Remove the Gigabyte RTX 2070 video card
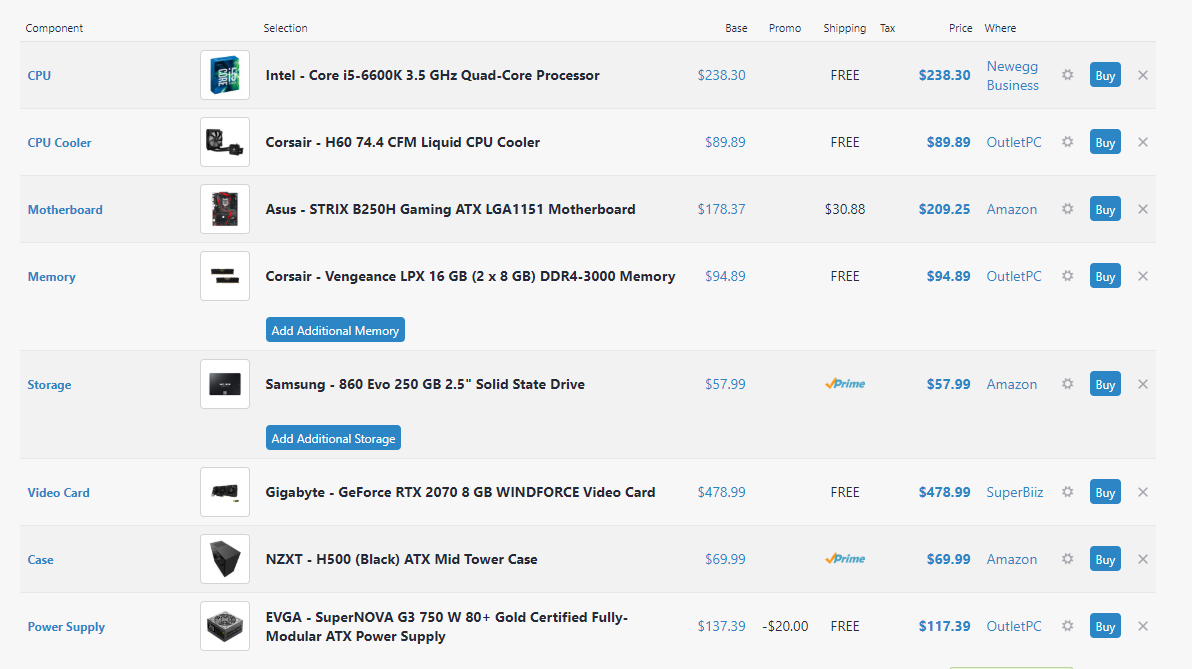 [1143, 492]
